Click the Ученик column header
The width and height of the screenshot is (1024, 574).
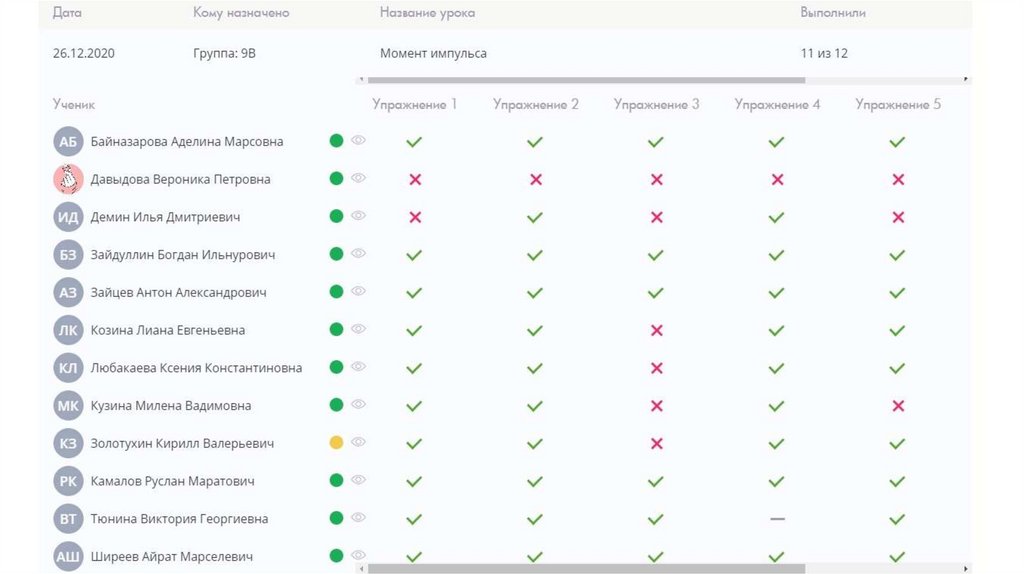pyautogui.click(x=74, y=104)
